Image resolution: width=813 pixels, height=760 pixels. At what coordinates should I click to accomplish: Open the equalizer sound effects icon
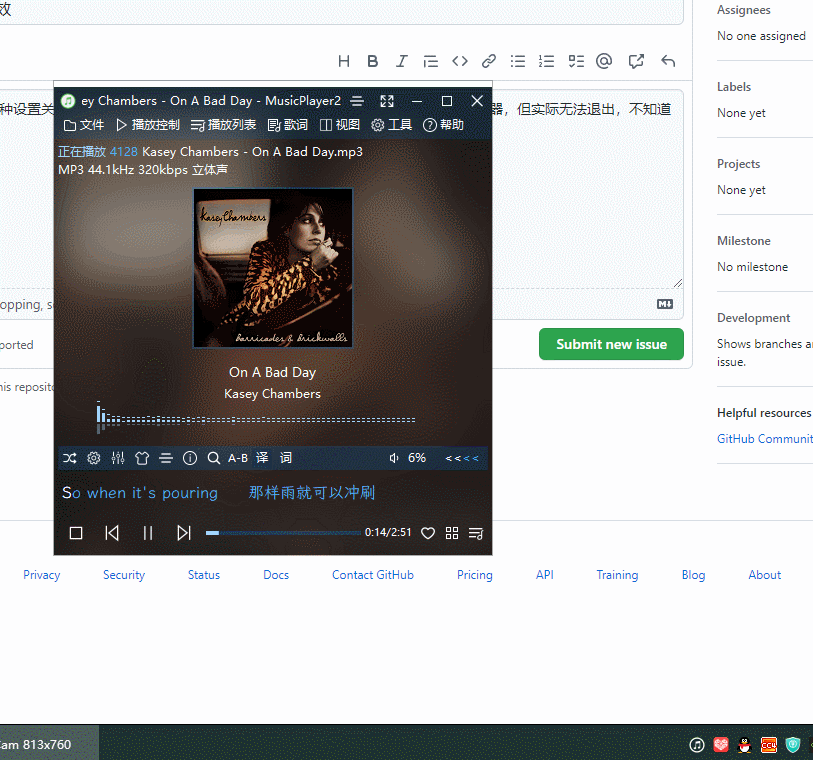click(118, 457)
